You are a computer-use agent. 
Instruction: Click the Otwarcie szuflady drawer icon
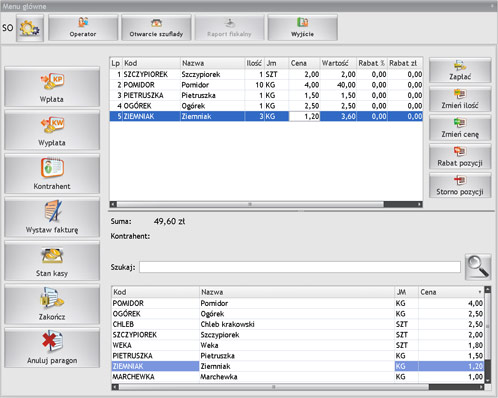(x=156, y=23)
